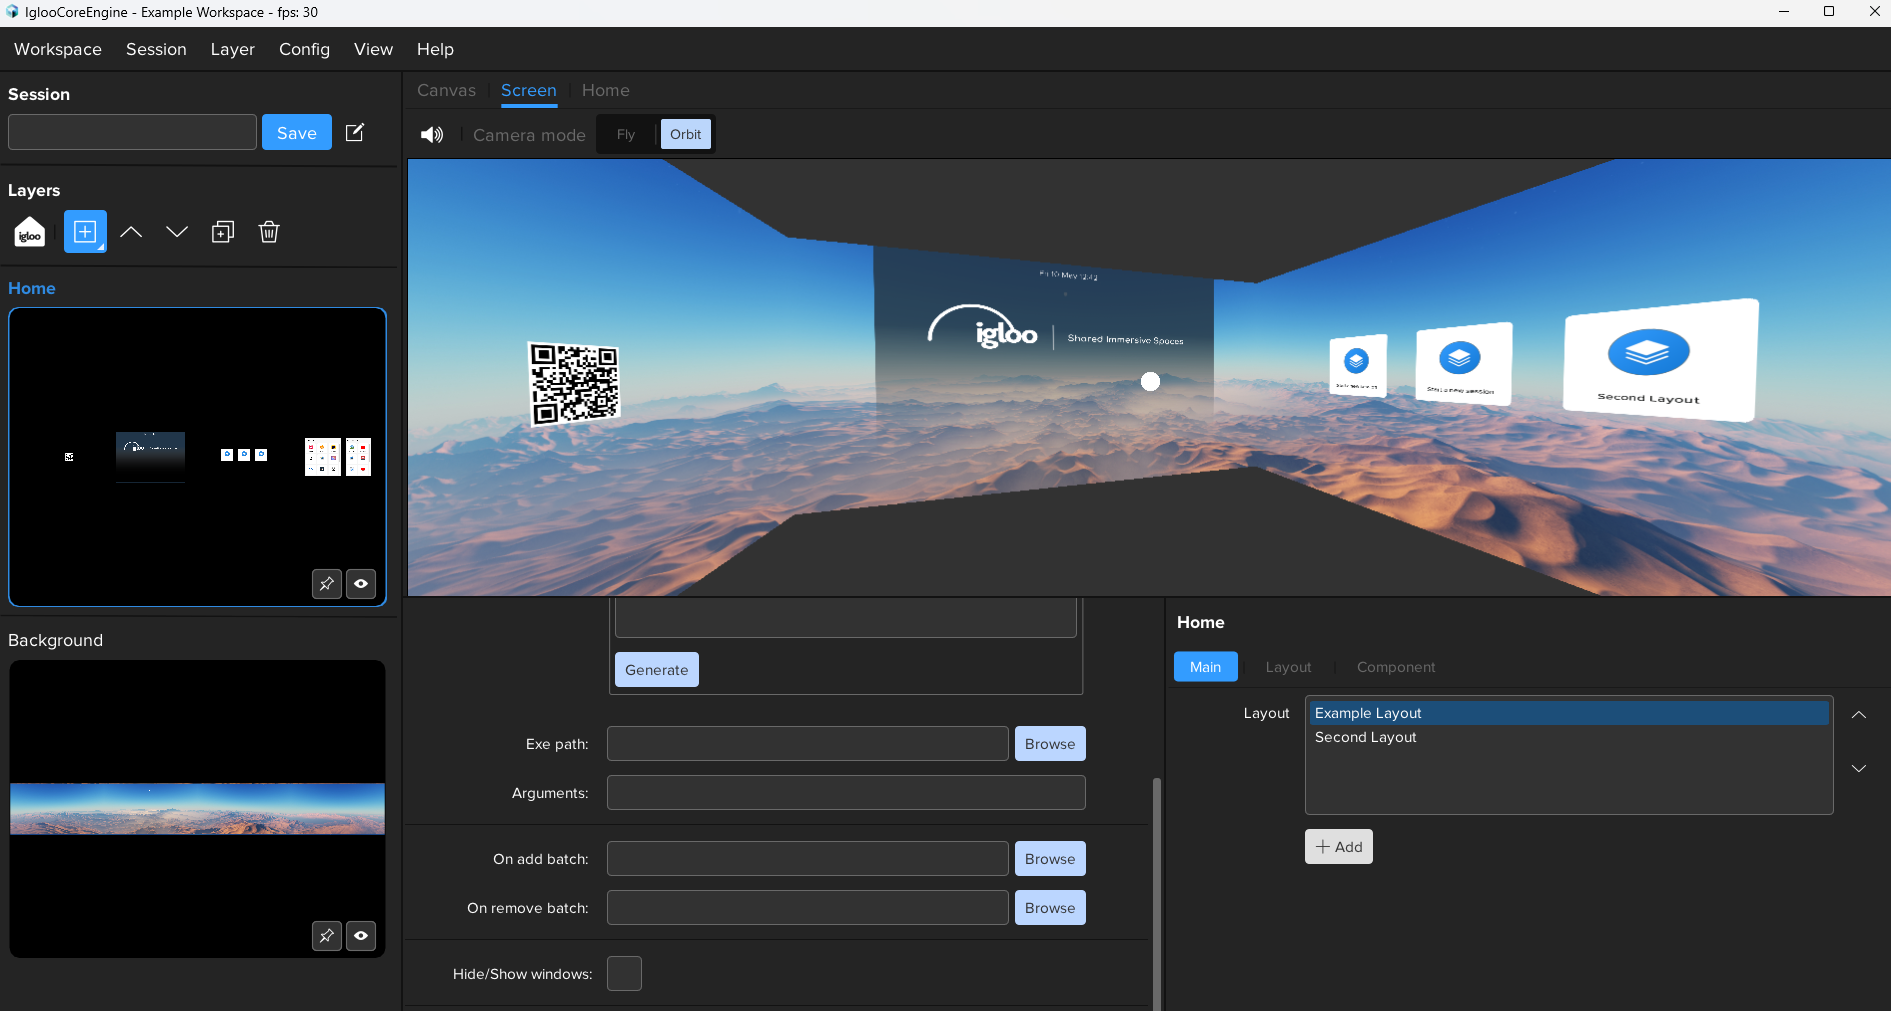The height and width of the screenshot is (1011, 1891).
Task: Hide the Home layer using eye icon
Action: click(361, 584)
